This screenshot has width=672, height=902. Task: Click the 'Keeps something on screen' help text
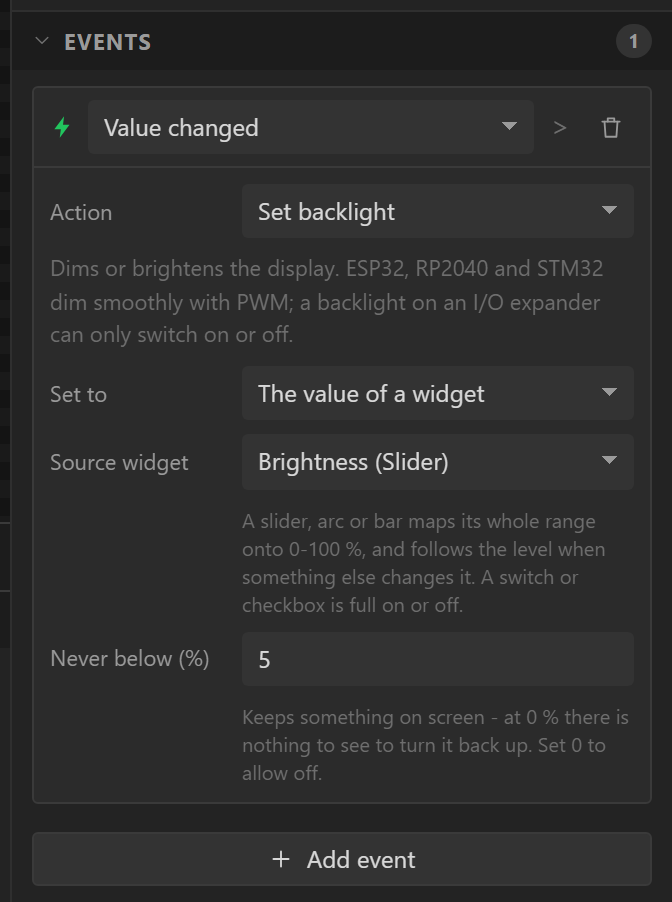click(435, 745)
